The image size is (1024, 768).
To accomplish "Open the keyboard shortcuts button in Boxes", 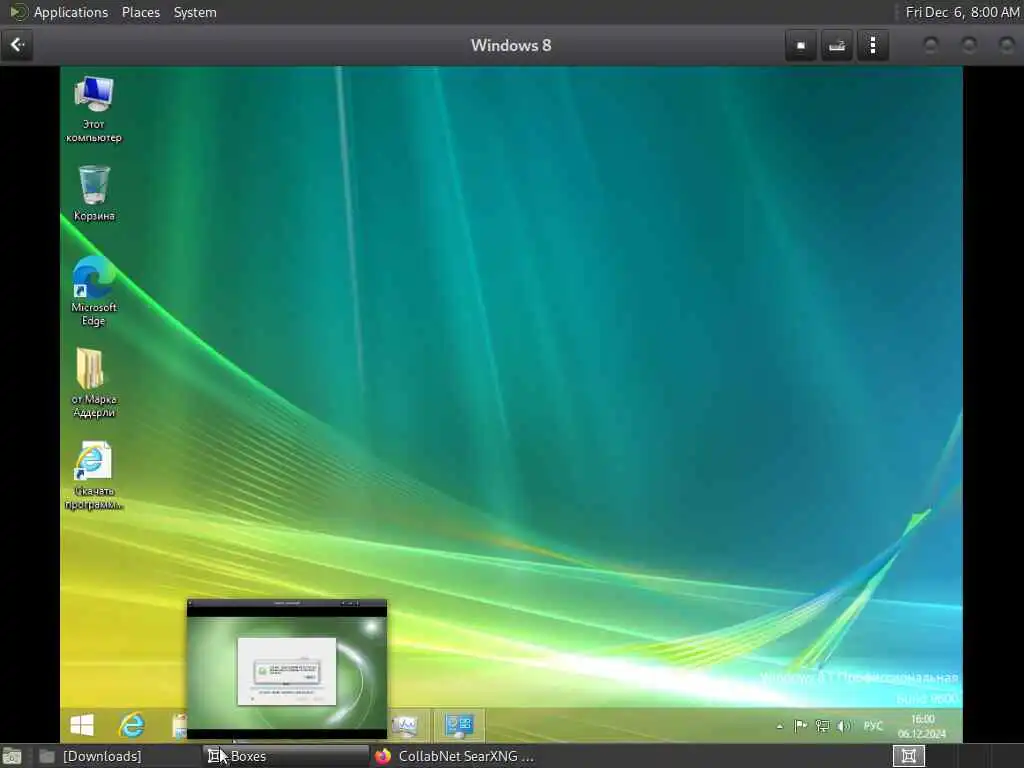I will [x=837, y=46].
